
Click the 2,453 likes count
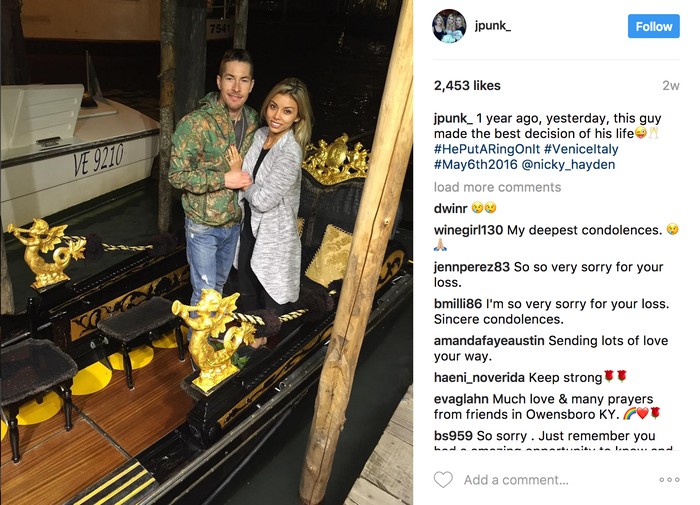pos(467,85)
